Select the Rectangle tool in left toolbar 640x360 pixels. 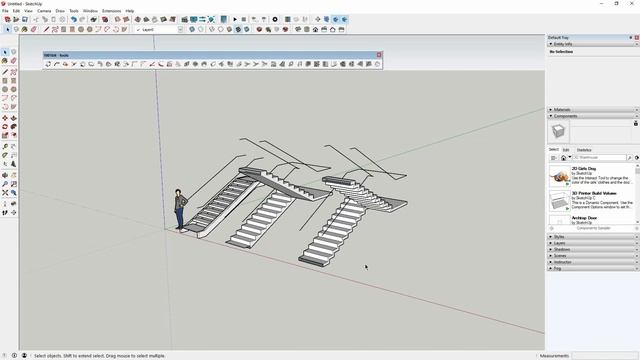click(x=5, y=81)
